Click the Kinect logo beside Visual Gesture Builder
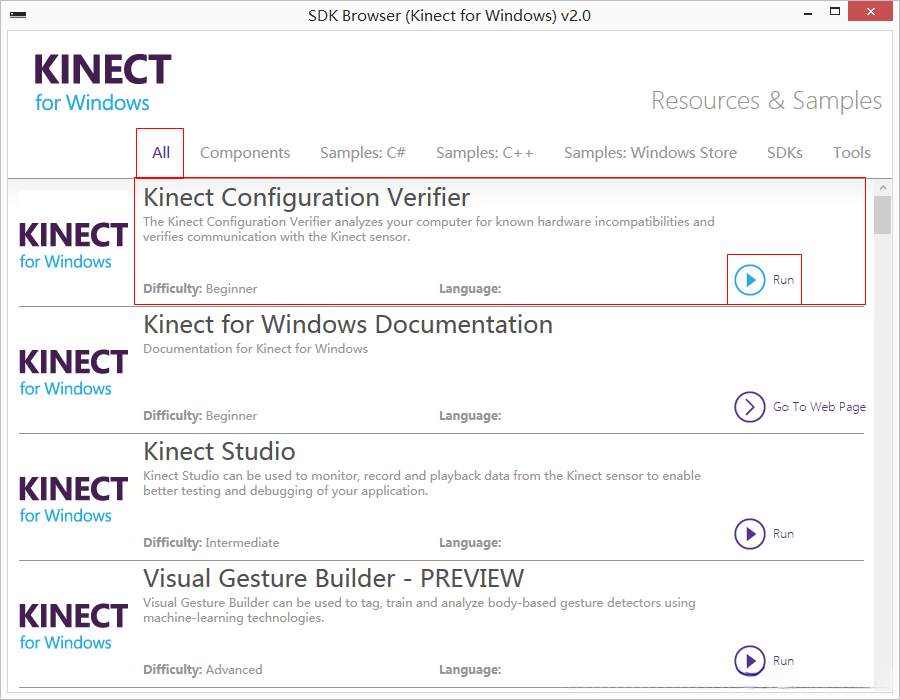The width and height of the screenshot is (900, 700). click(73, 626)
